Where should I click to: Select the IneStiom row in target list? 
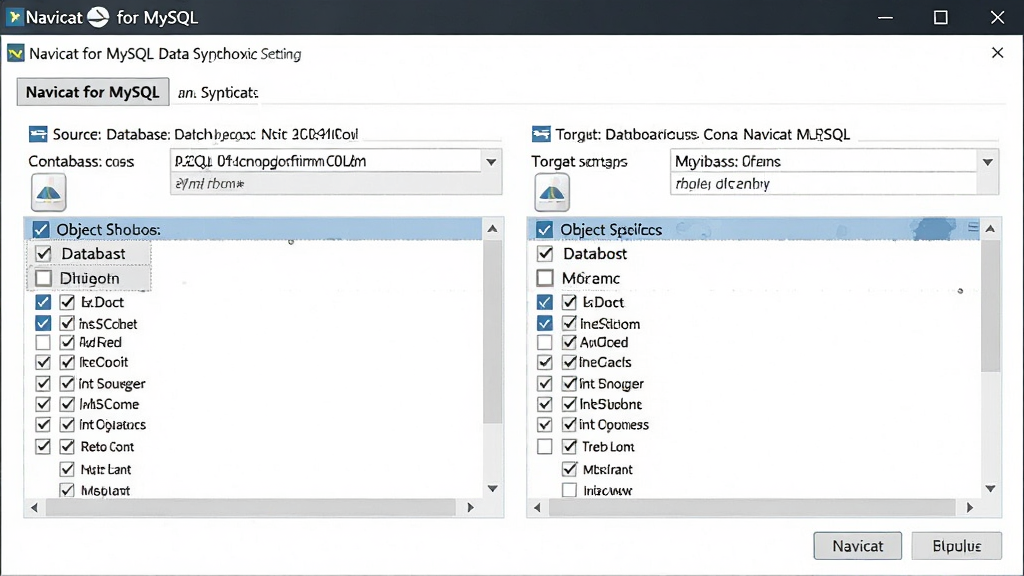click(610, 324)
